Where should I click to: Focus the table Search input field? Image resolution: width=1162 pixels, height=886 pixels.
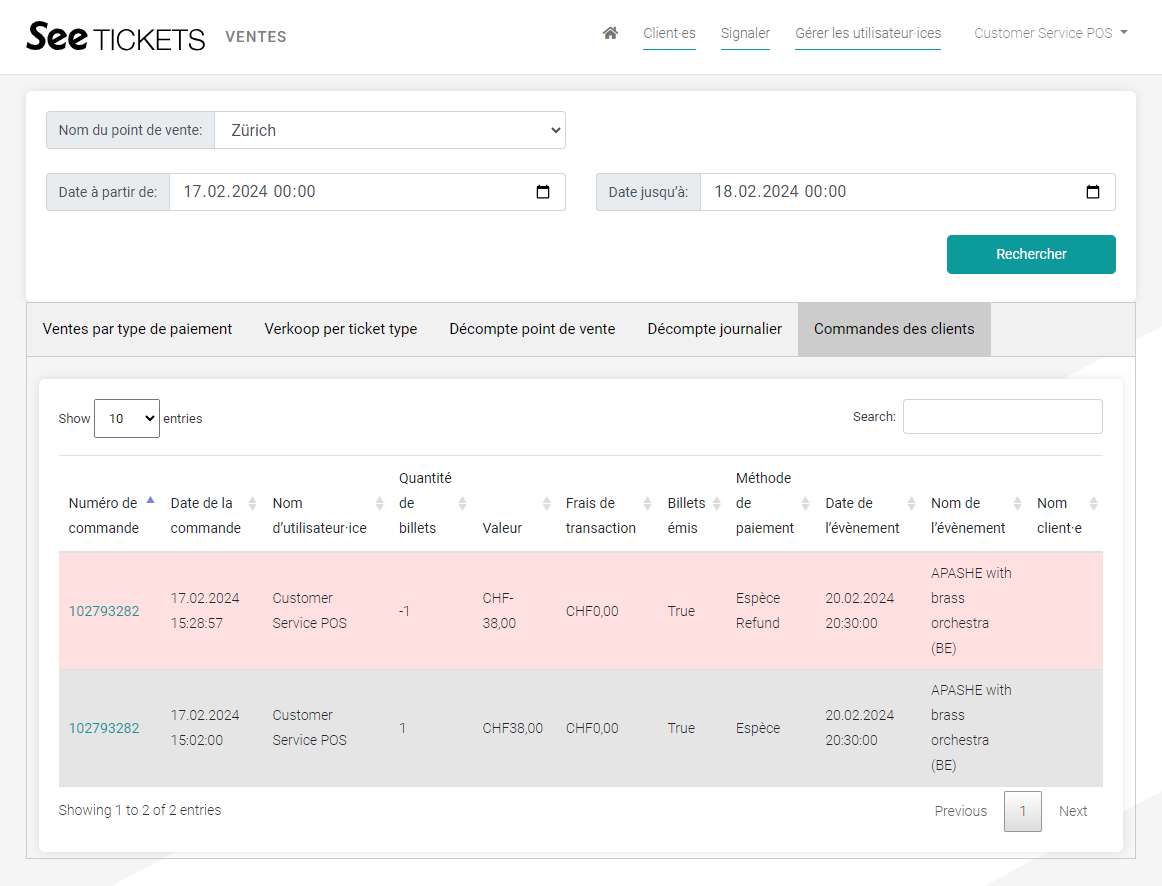pyautogui.click(x=1002, y=417)
